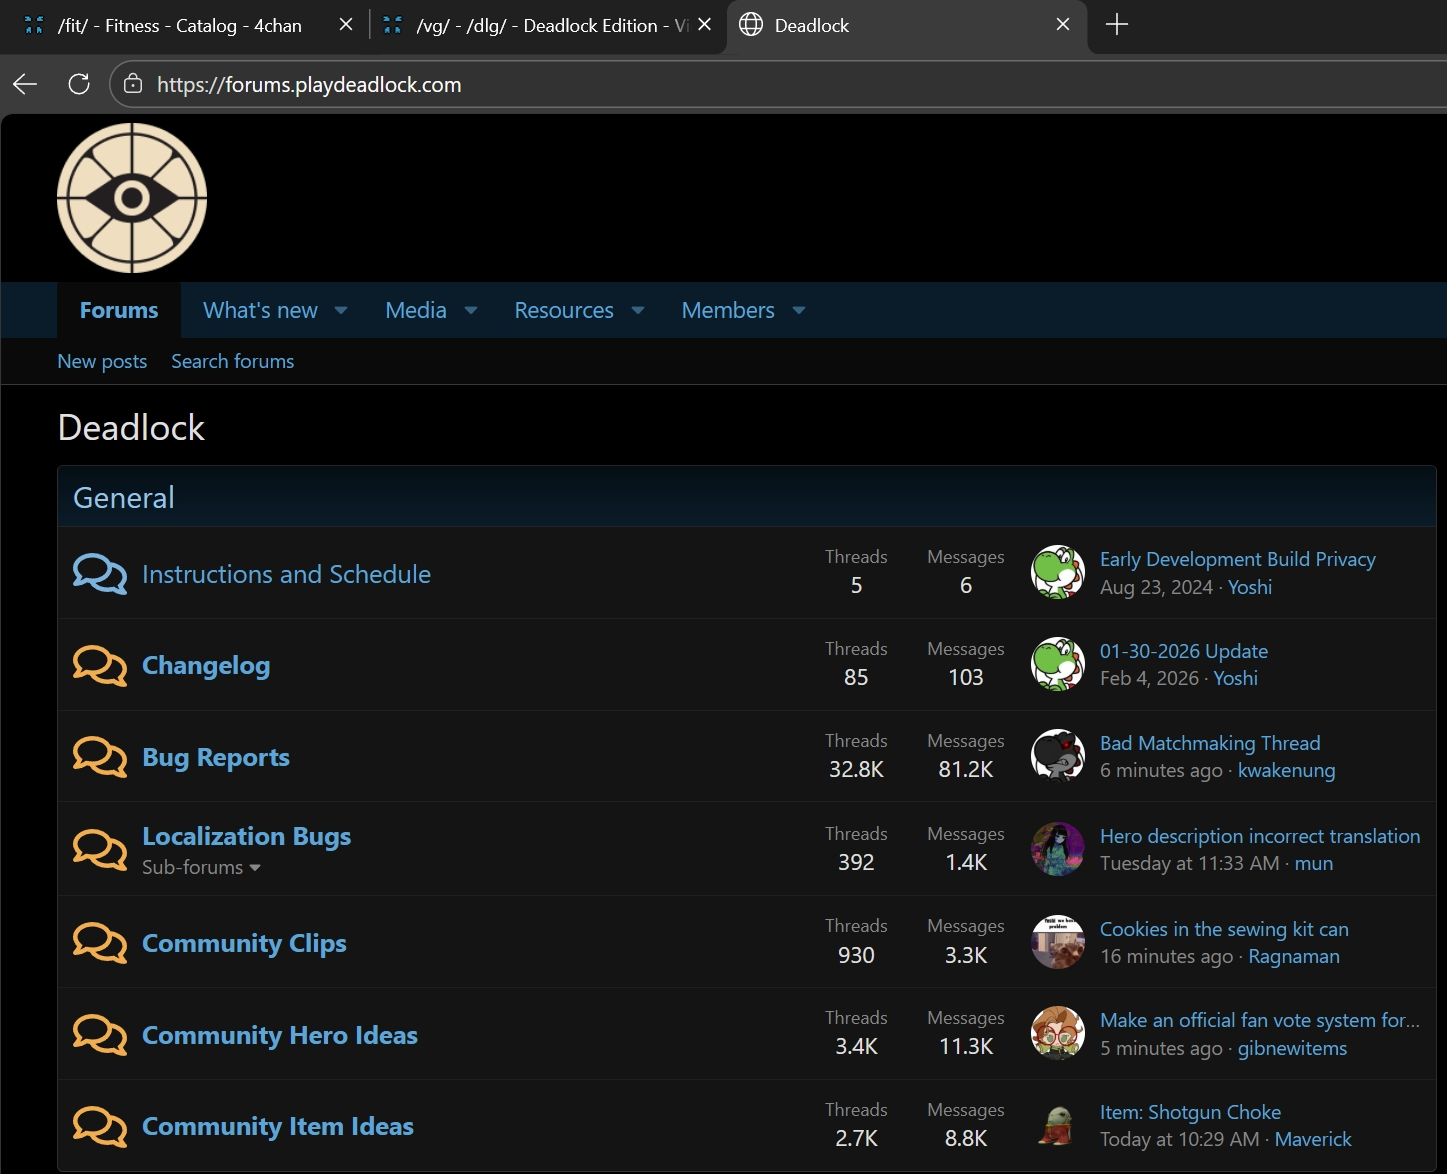Open the Bug Reports forum
The image size is (1447, 1174).
click(216, 758)
